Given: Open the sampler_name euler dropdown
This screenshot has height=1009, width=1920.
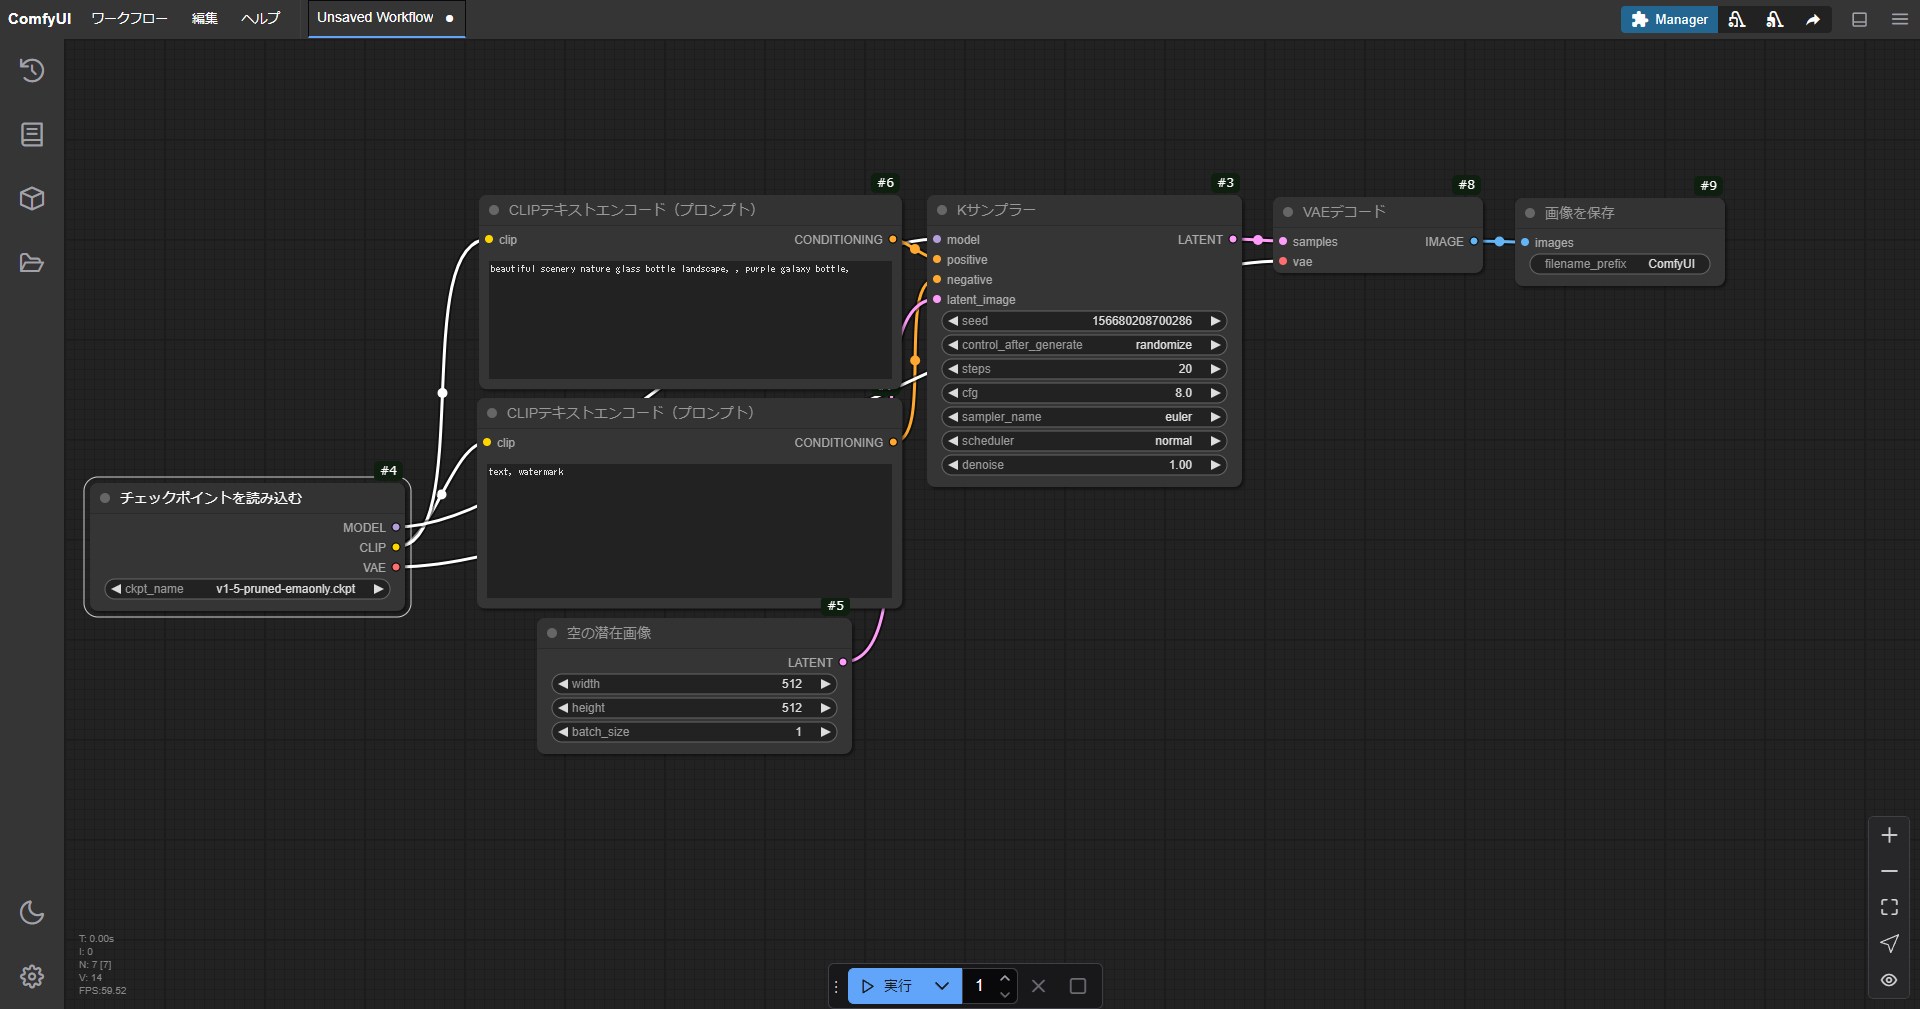Looking at the screenshot, I should tap(1084, 417).
